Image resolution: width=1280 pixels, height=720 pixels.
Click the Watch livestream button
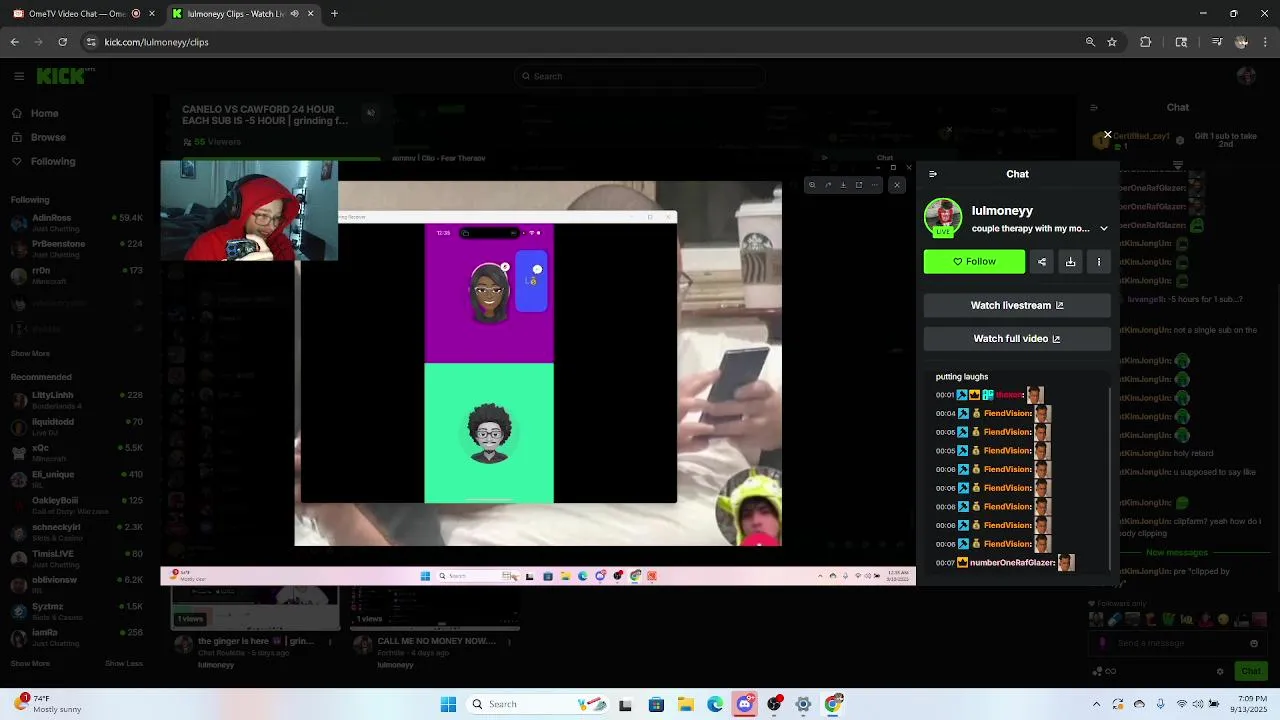coord(1017,305)
